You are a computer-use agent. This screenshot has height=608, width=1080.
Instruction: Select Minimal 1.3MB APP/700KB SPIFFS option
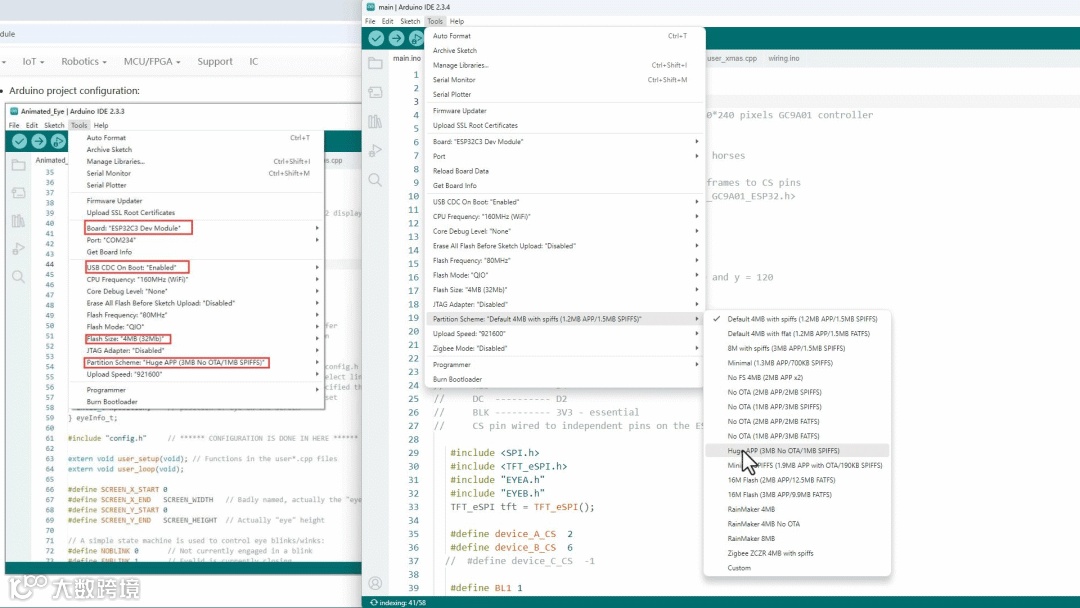pyautogui.click(x=797, y=363)
